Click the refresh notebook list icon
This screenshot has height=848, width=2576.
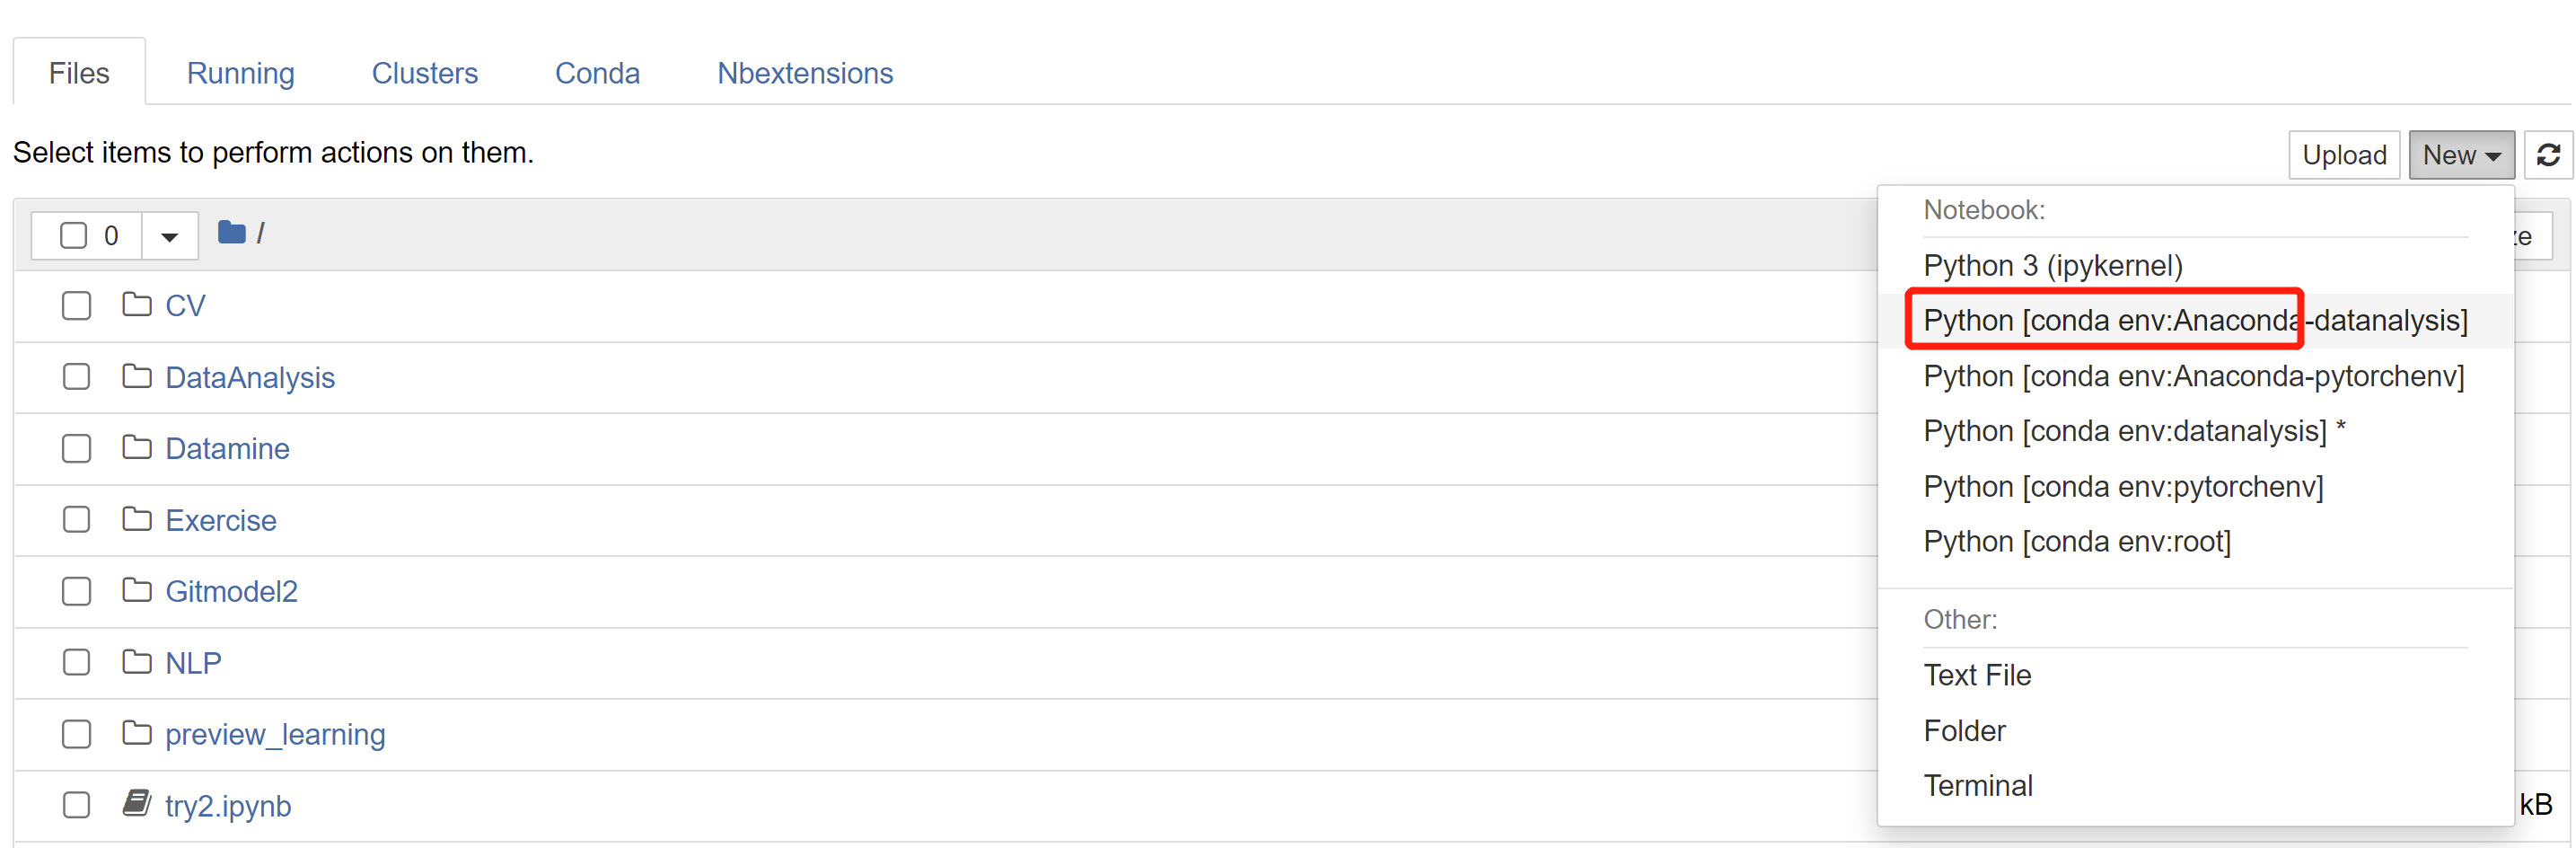[2547, 155]
